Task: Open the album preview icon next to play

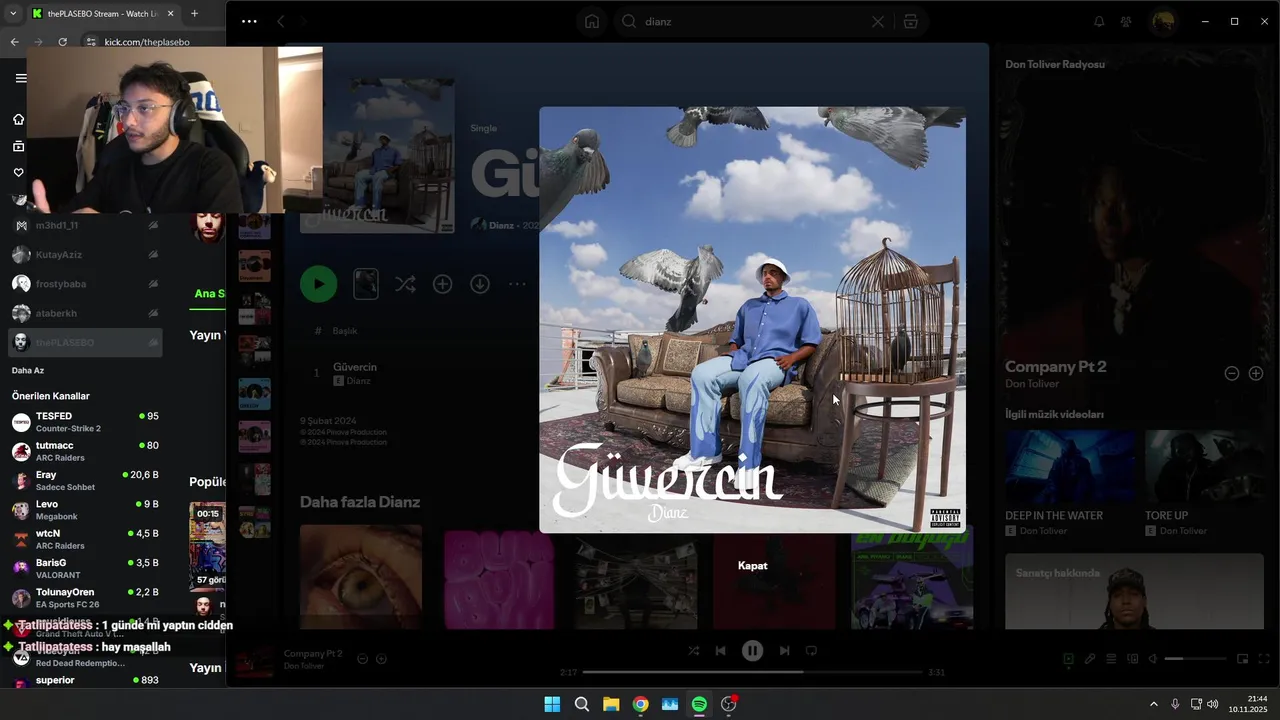Action: [366, 284]
